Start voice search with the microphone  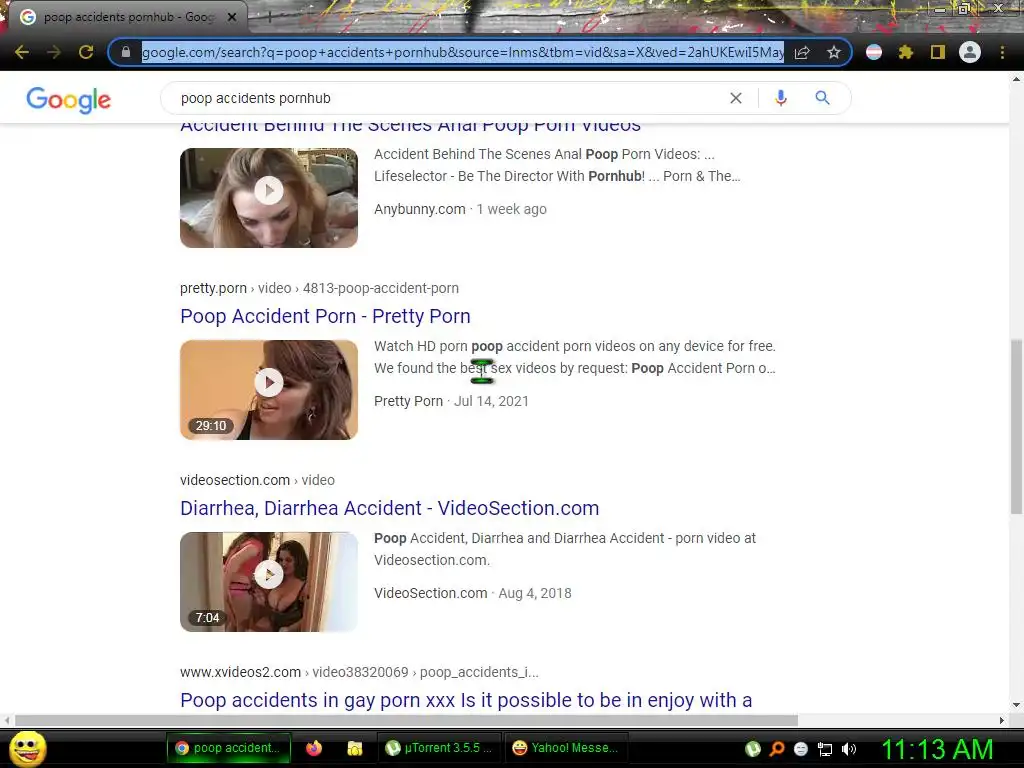[780, 98]
